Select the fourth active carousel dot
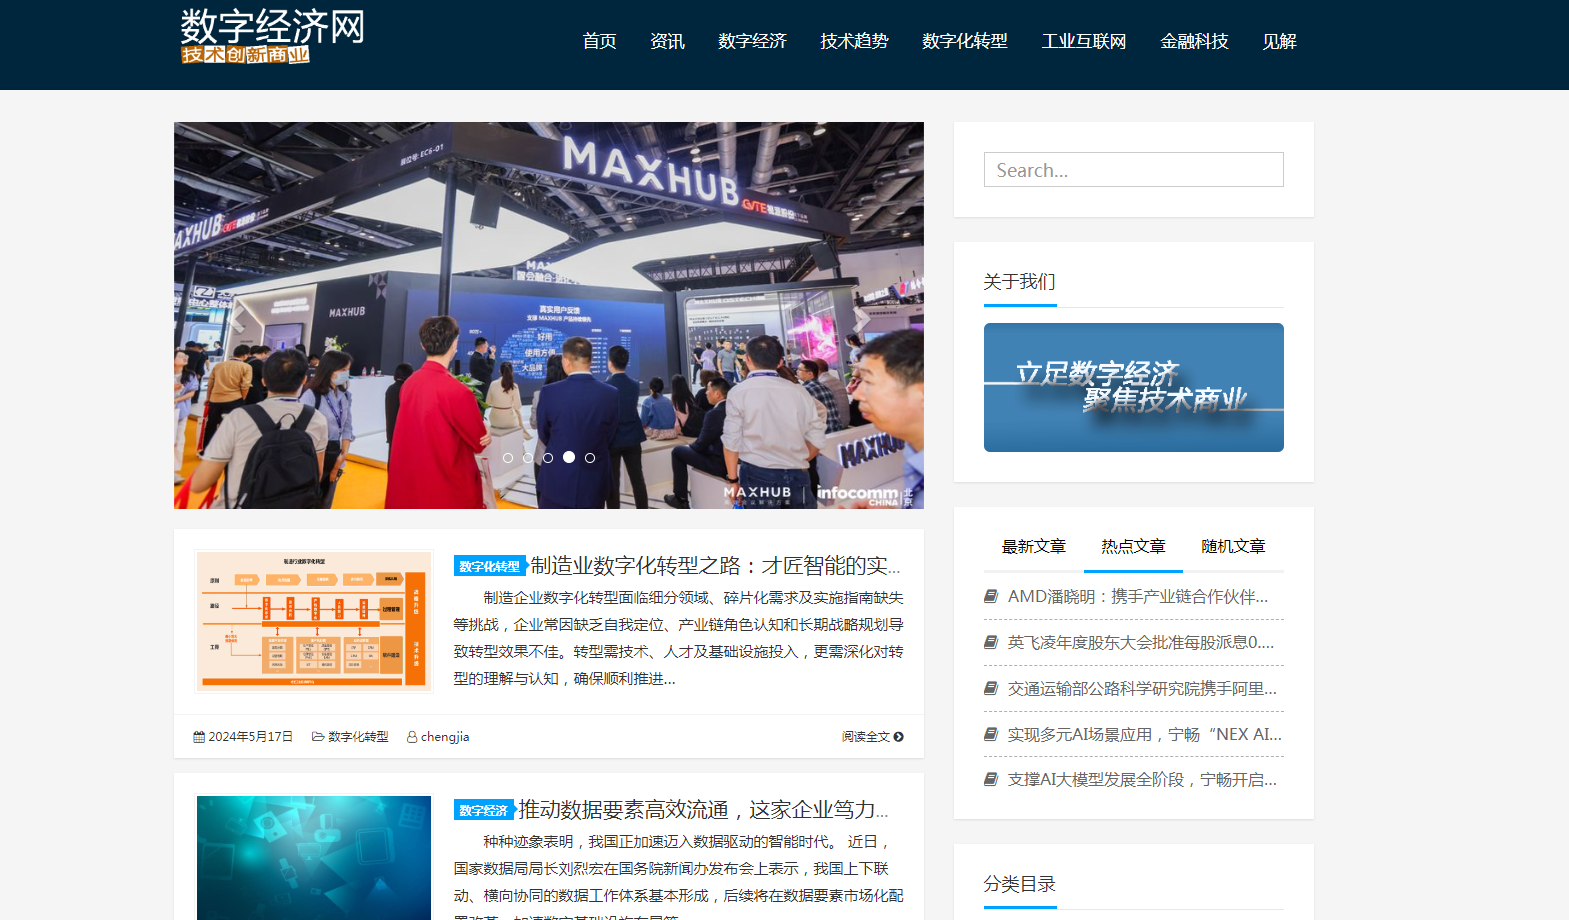Viewport: 1569px width, 920px height. click(569, 457)
